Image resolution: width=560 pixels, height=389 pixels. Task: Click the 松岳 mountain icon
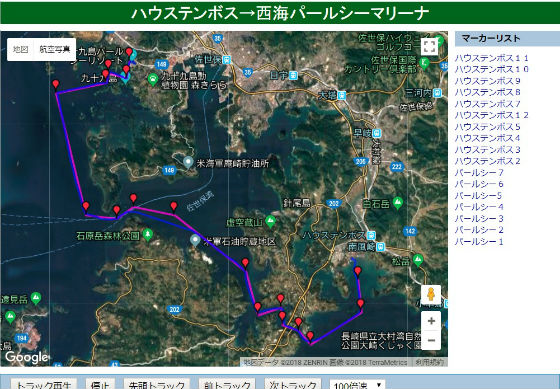[x=418, y=260]
